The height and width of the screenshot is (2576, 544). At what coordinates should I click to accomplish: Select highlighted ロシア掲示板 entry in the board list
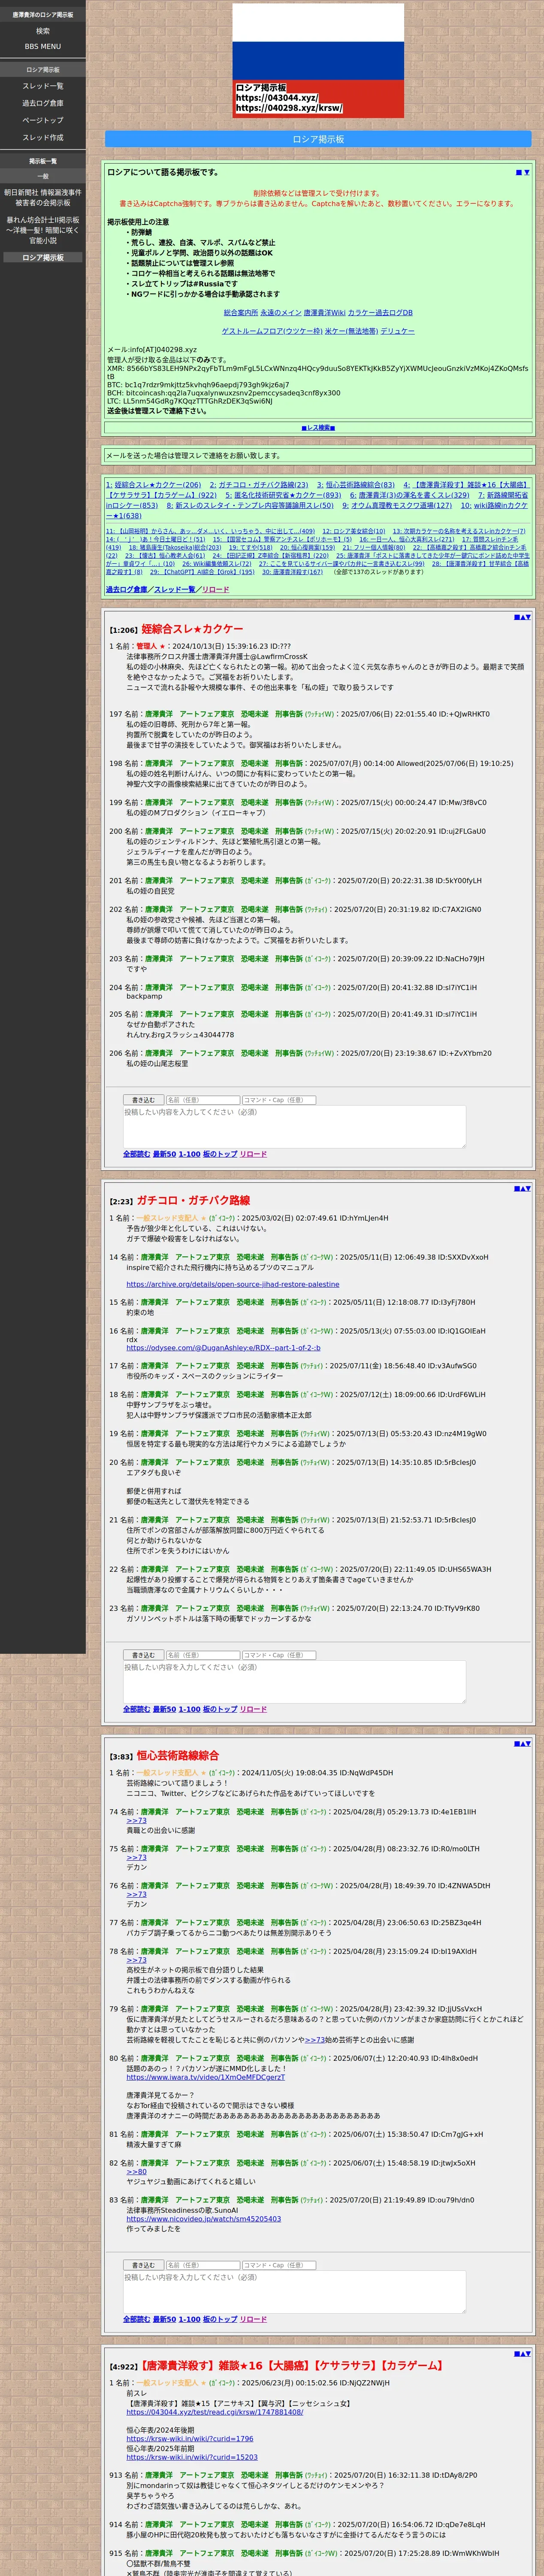pyautogui.click(x=43, y=257)
